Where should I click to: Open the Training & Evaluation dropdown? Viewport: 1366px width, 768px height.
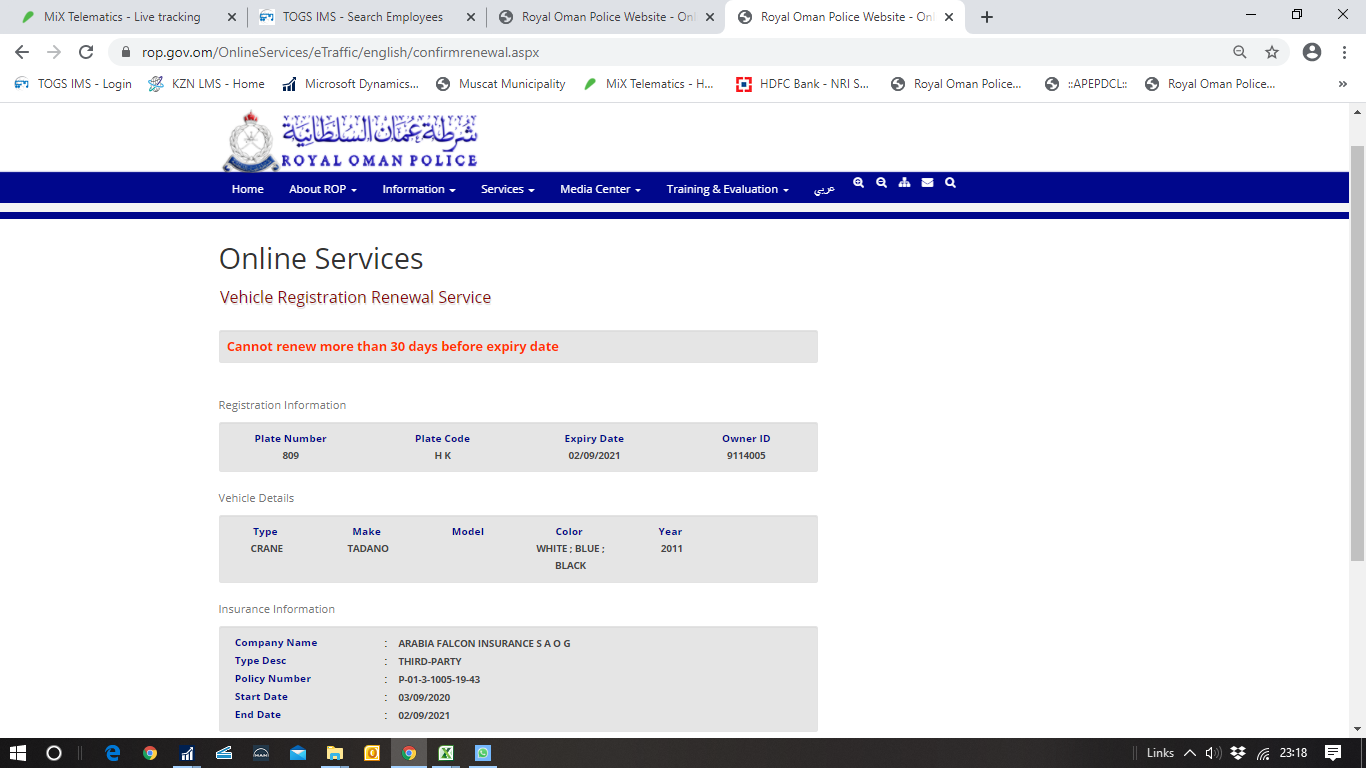pos(727,189)
